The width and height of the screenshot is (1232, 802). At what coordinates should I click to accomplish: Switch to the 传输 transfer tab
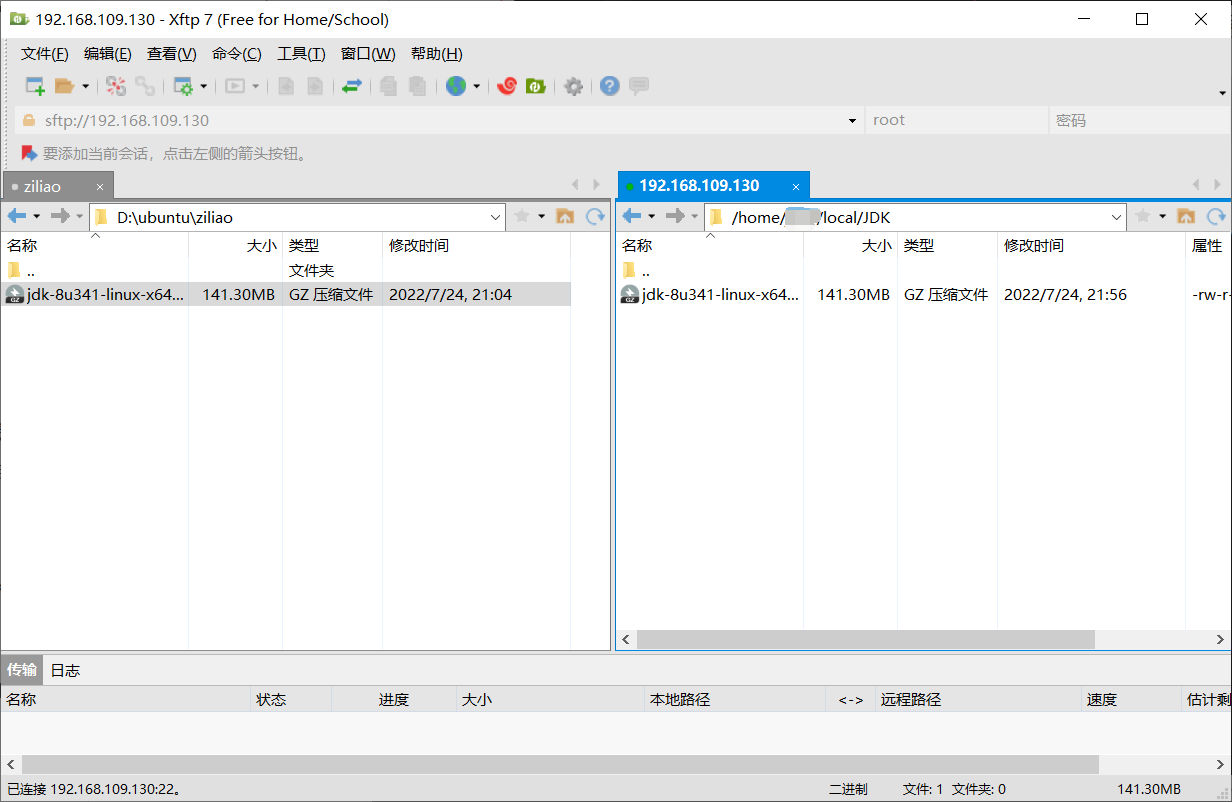22,670
